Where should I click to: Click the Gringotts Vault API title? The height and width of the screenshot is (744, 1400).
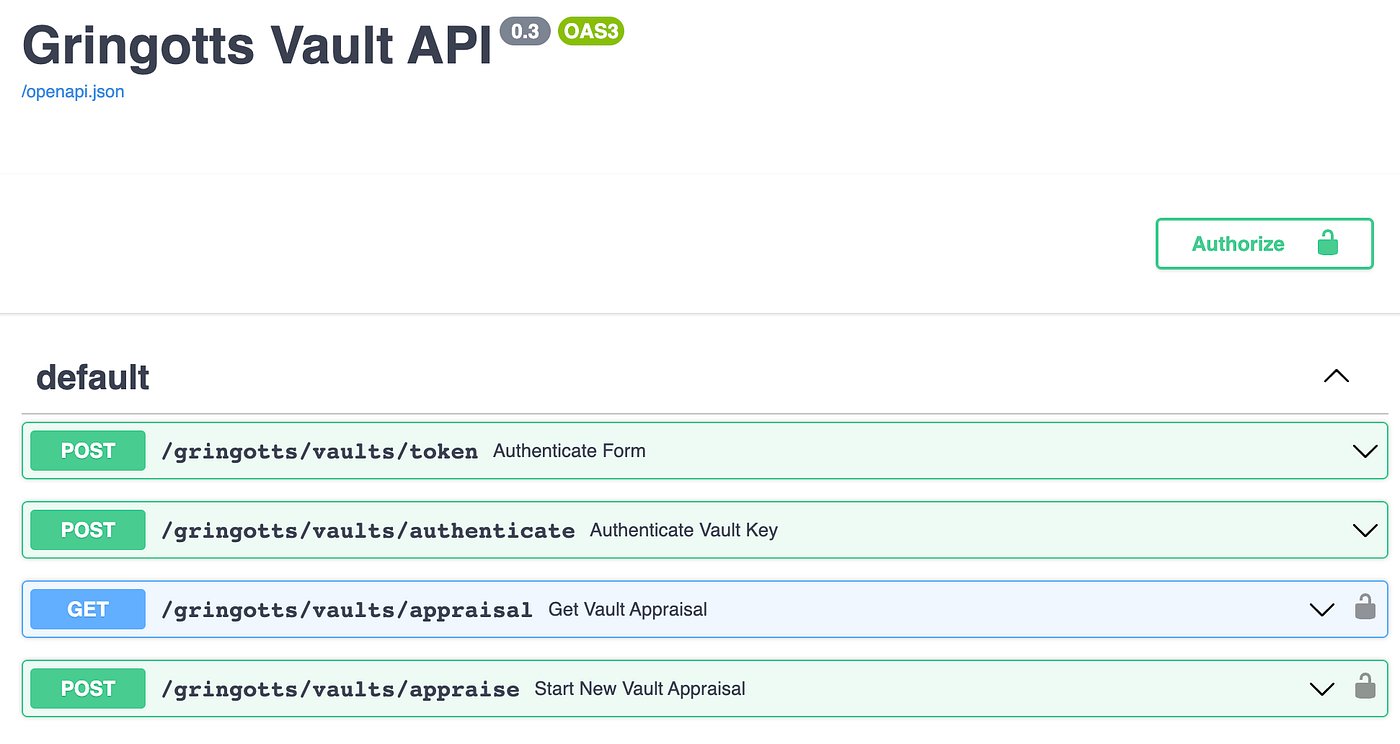(x=257, y=45)
